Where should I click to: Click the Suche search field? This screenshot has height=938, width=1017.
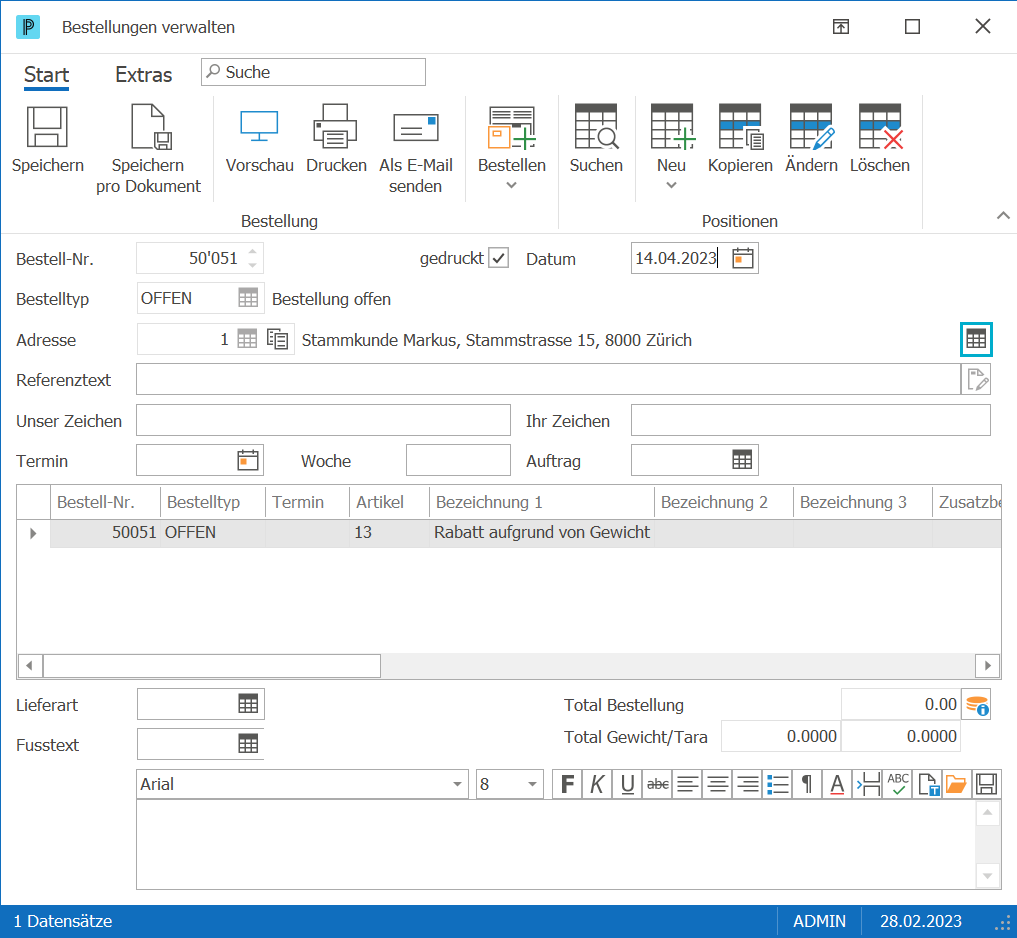[x=313, y=72]
